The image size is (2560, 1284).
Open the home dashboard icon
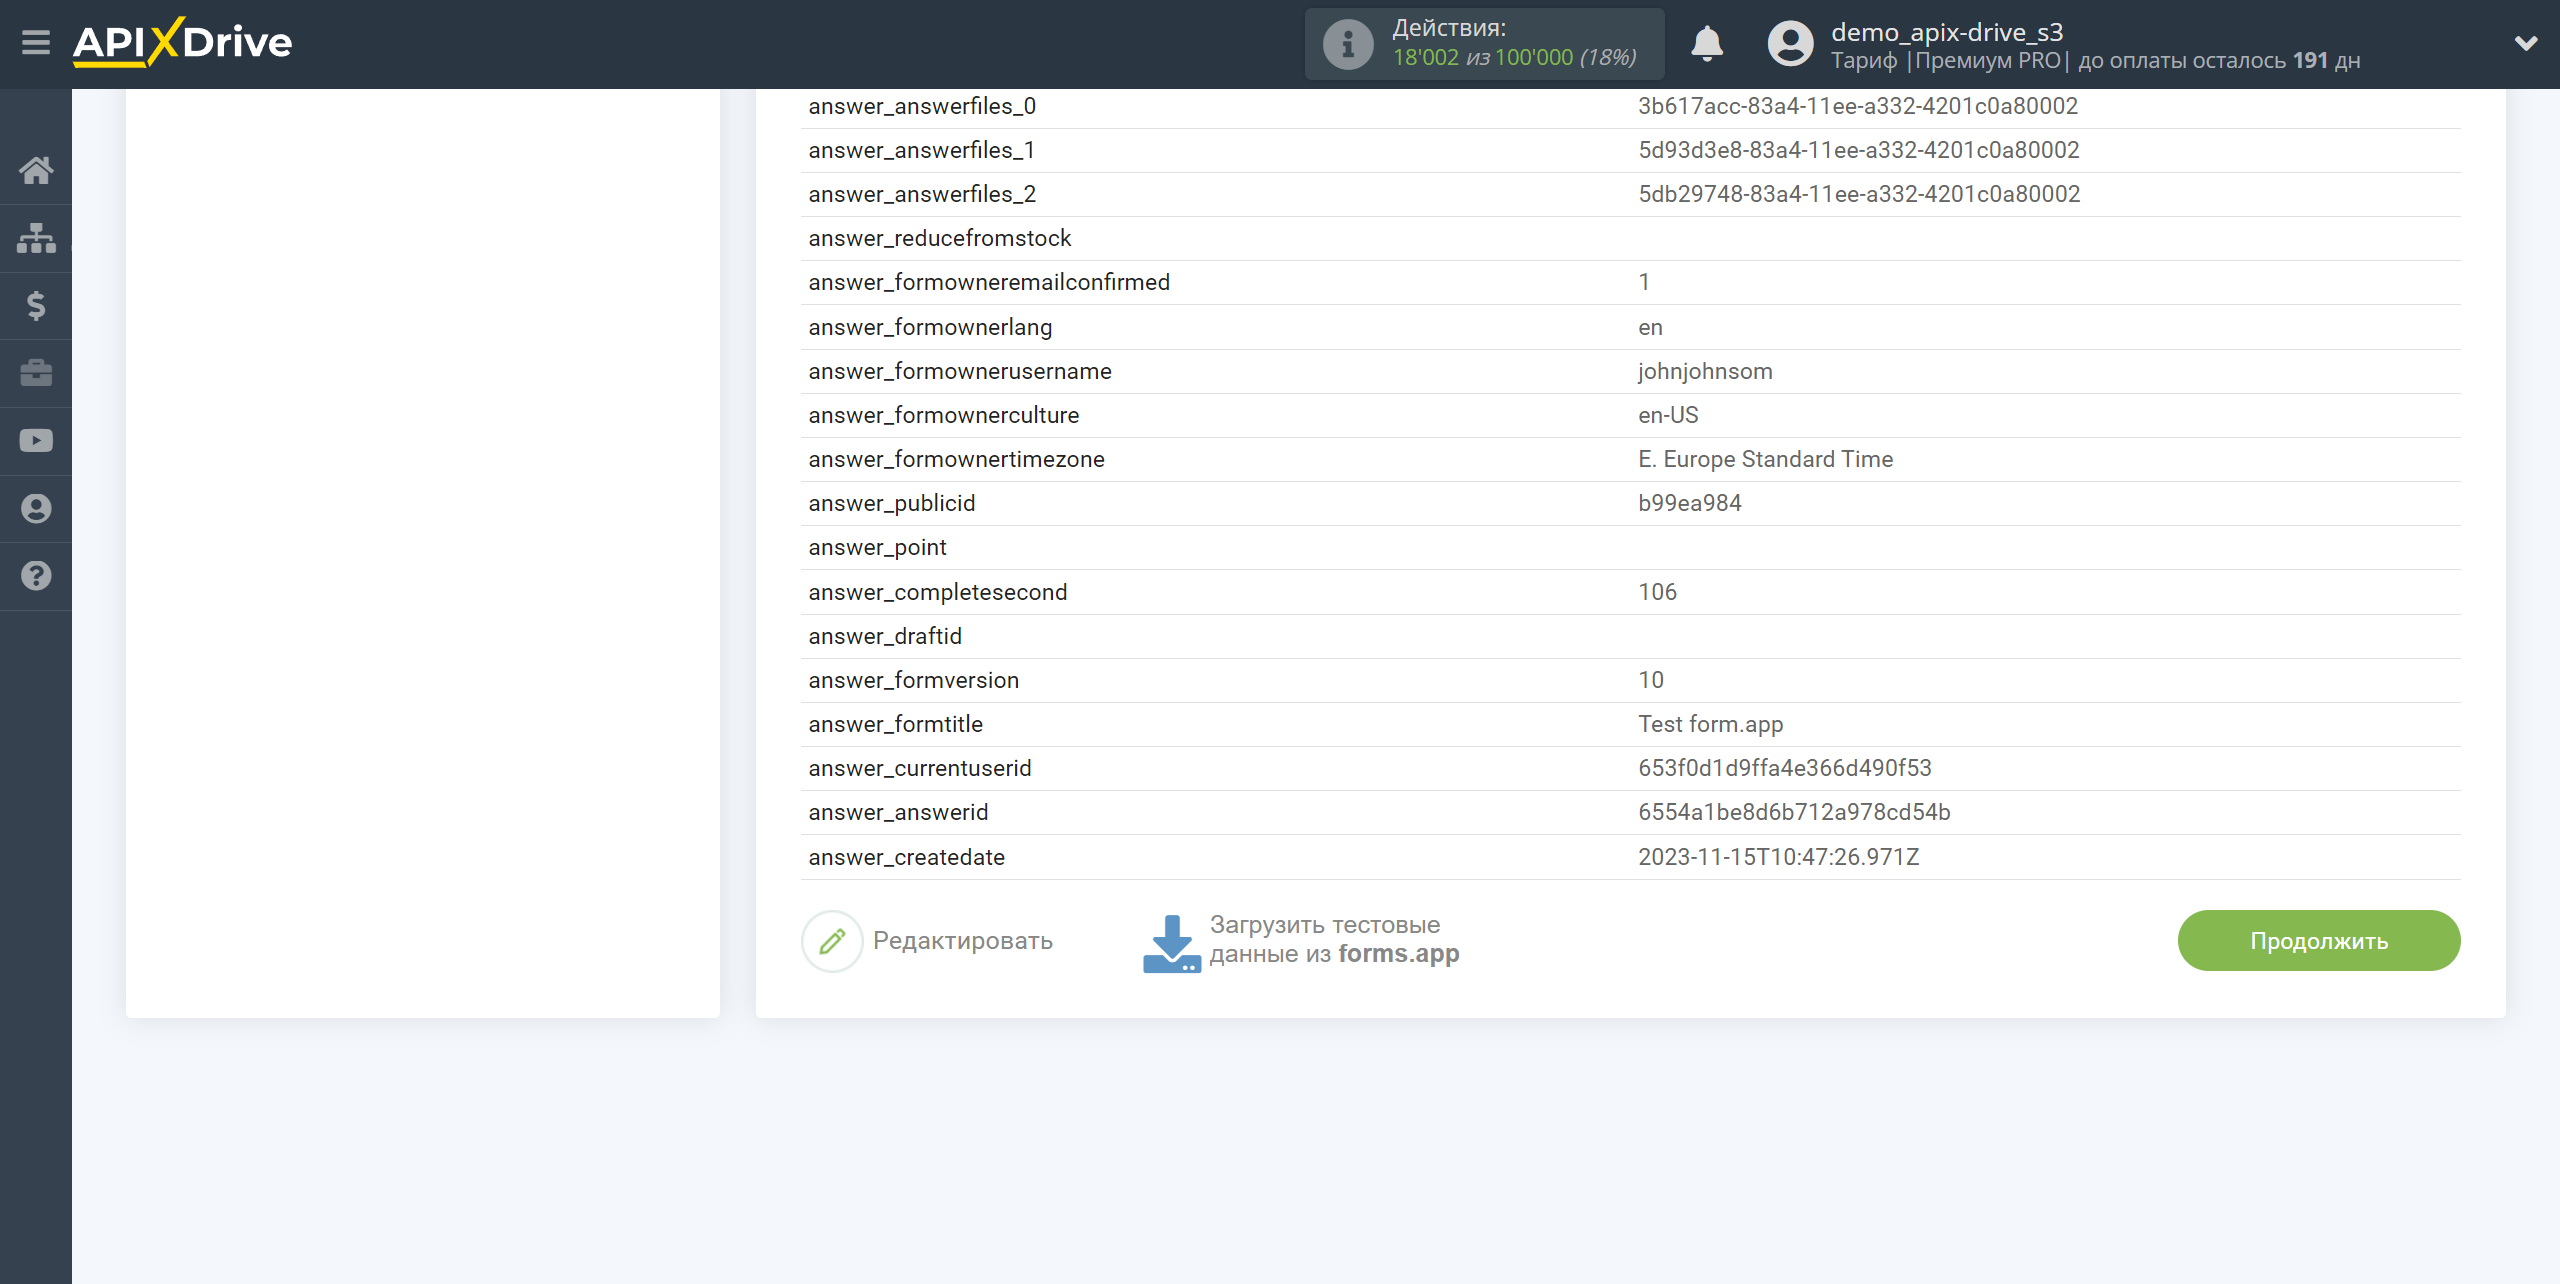[36, 171]
